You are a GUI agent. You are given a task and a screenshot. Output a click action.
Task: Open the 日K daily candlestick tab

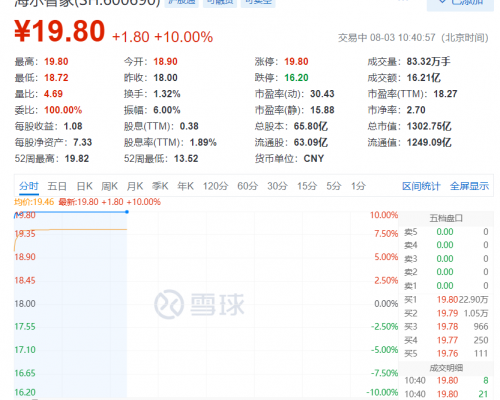coord(85,186)
